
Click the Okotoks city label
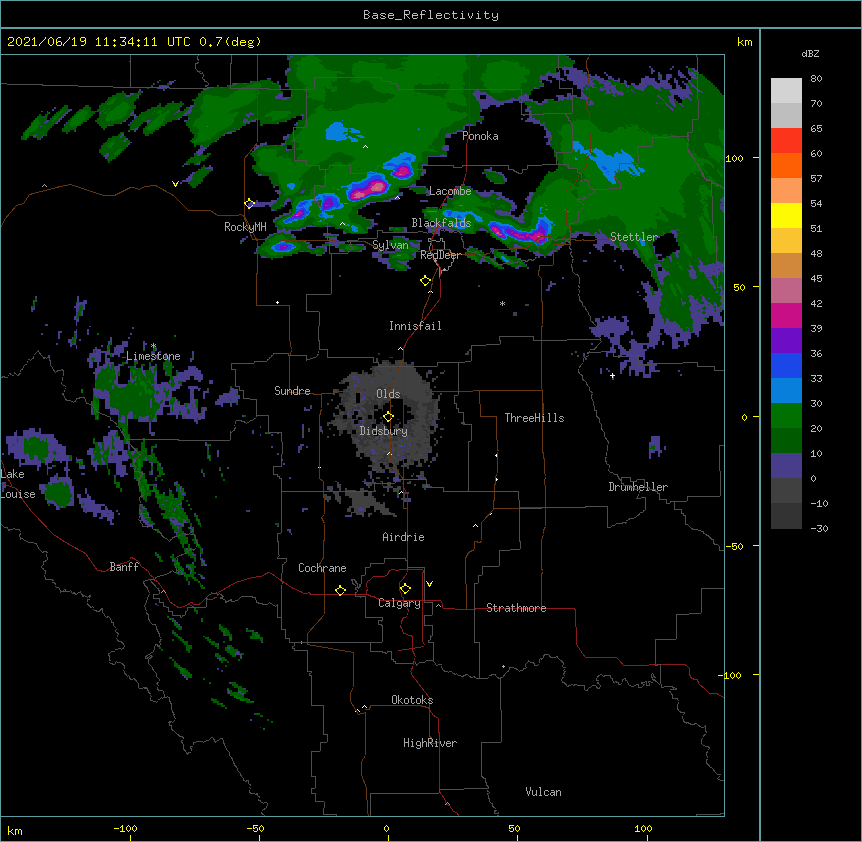coord(412,700)
